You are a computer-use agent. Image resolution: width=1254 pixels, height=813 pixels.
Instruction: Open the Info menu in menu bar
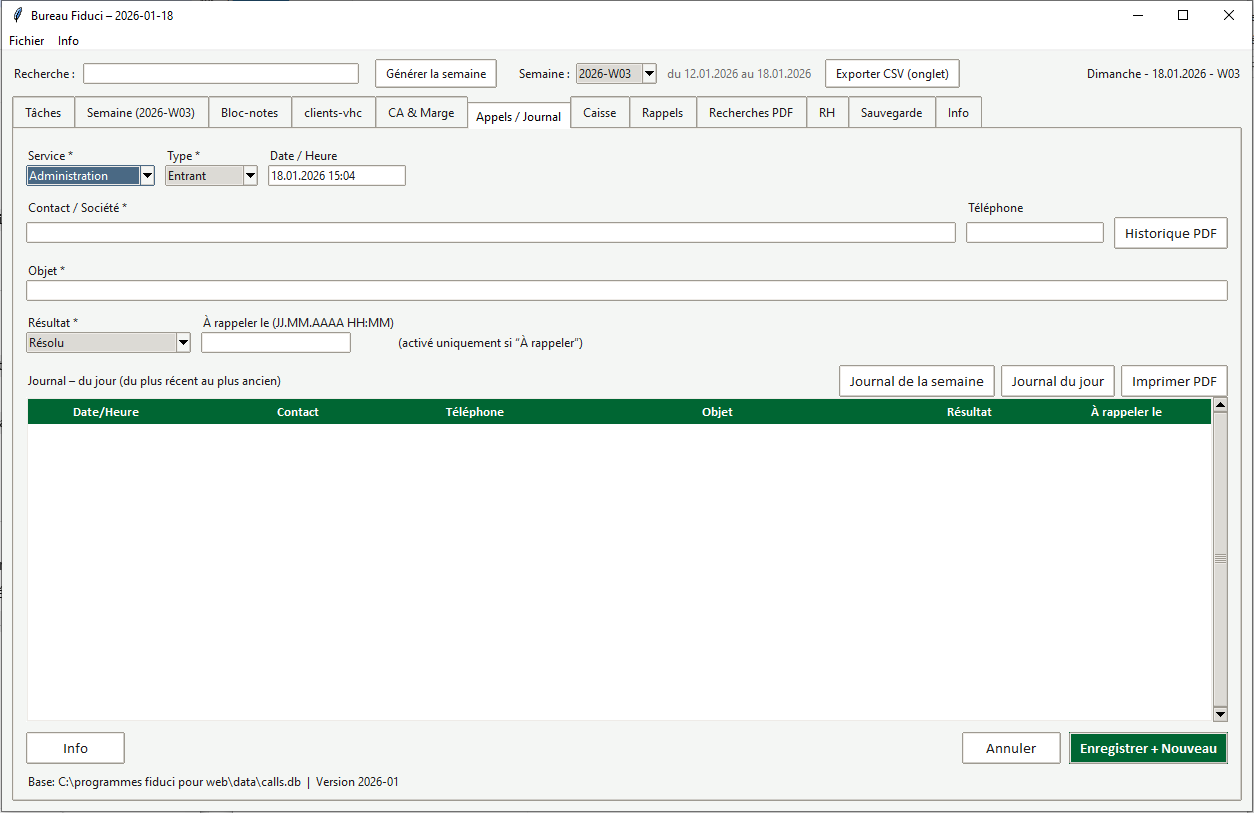(68, 41)
